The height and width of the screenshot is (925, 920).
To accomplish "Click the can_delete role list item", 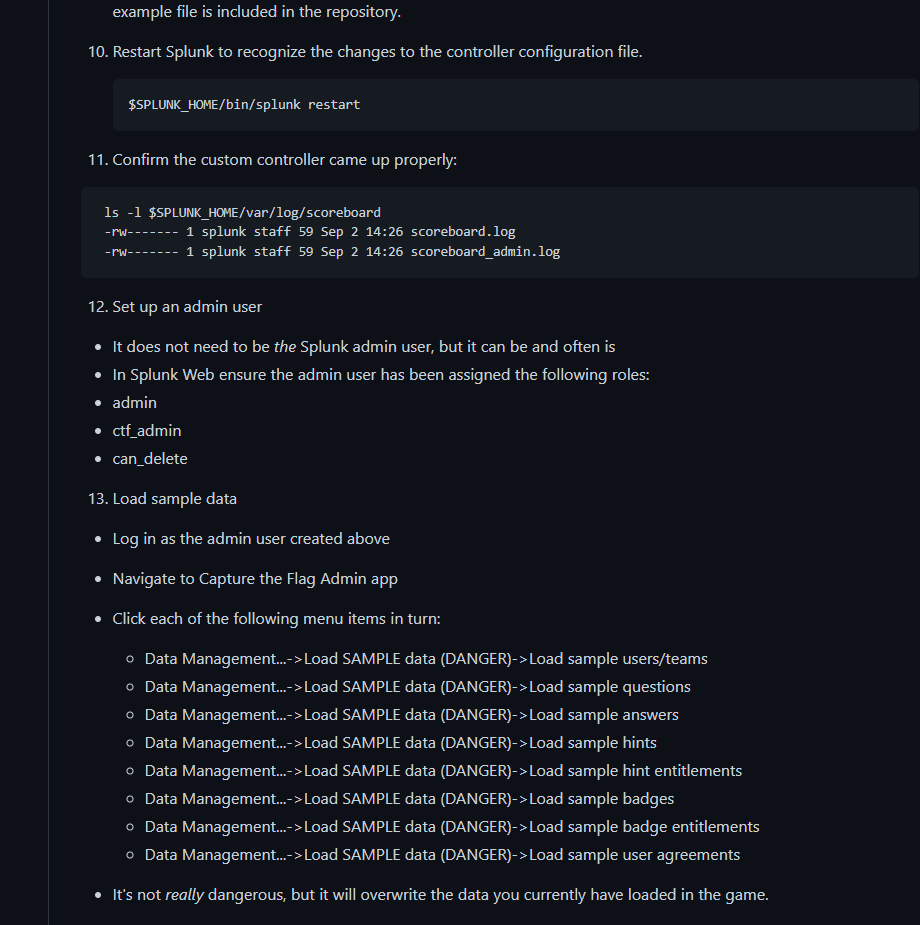I will click(150, 458).
